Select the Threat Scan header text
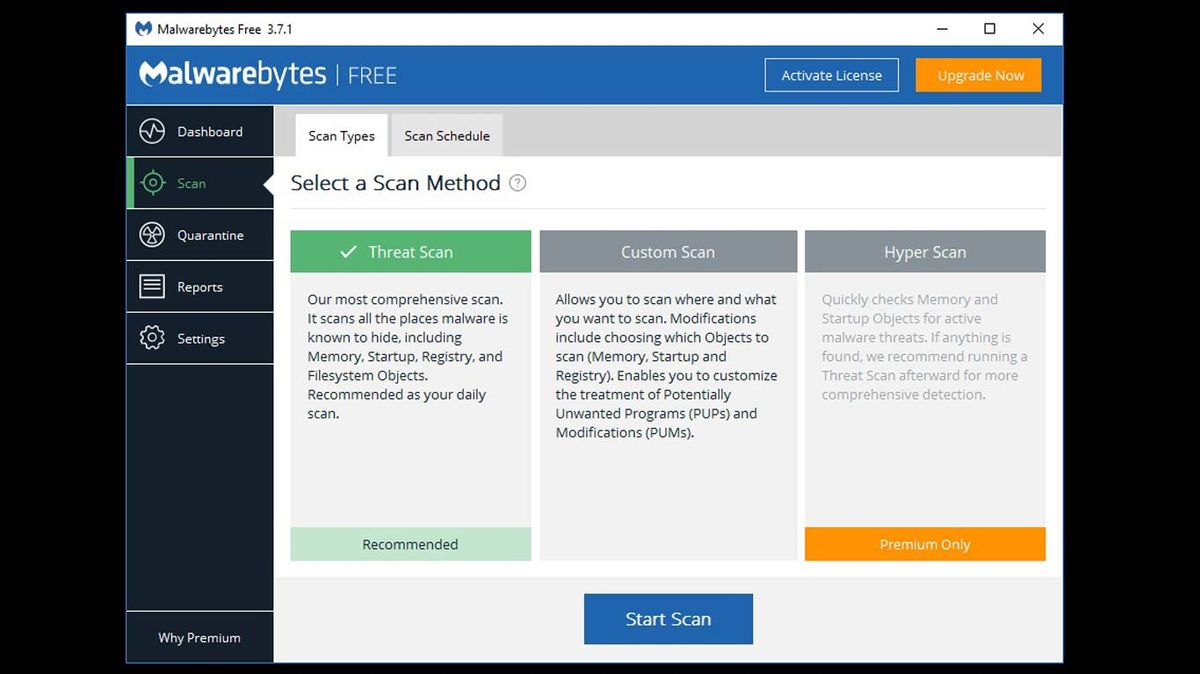1200x674 pixels. (x=410, y=252)
